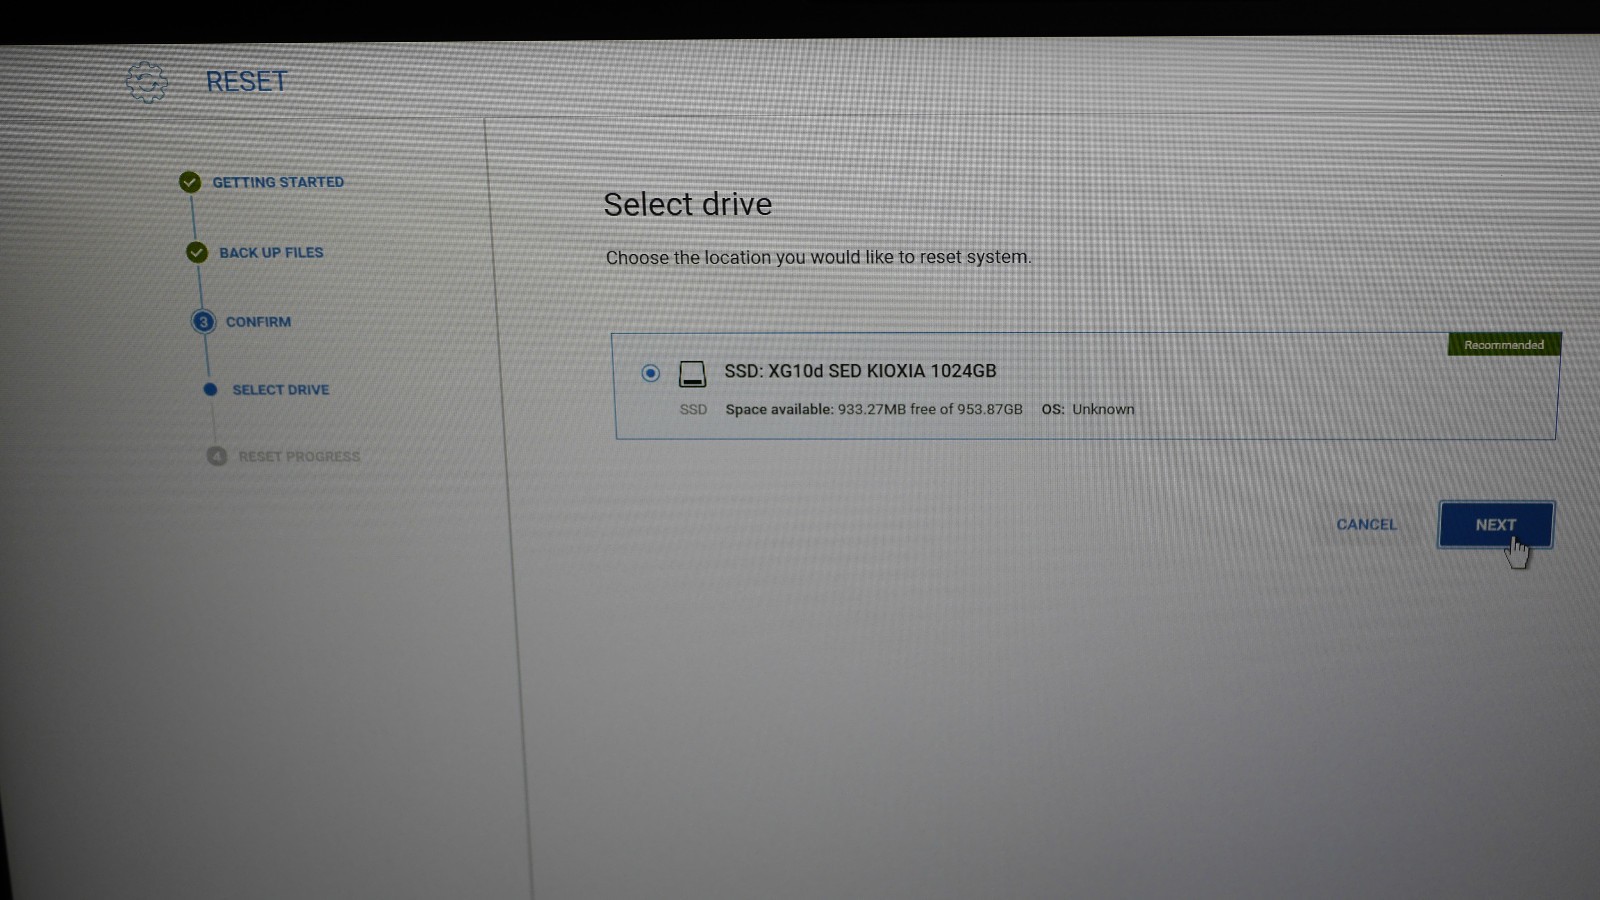
Task: Click the green Recommended badge
Action: click(1504, 345)
